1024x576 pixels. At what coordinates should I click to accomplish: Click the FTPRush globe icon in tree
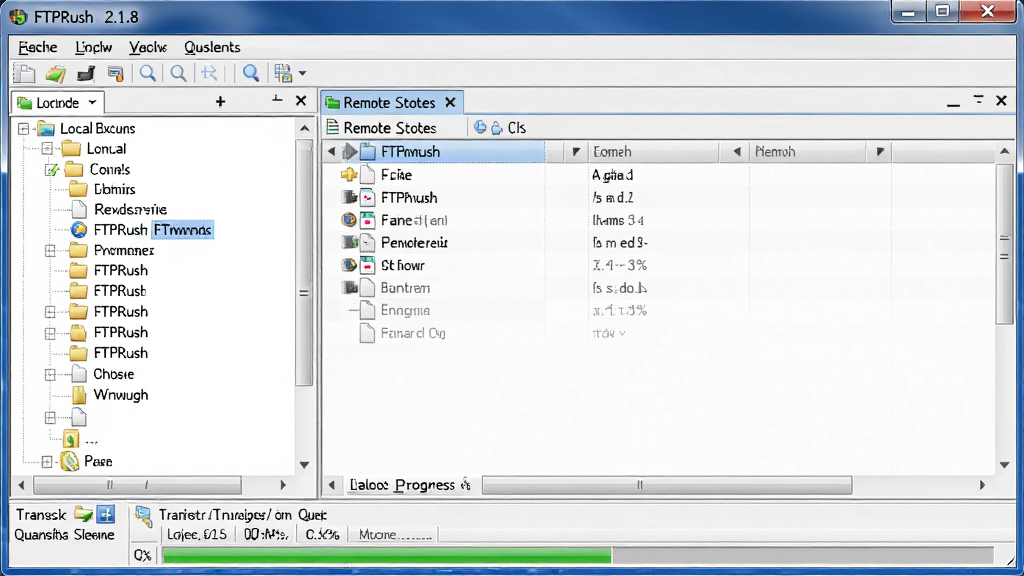click(79, 230)
